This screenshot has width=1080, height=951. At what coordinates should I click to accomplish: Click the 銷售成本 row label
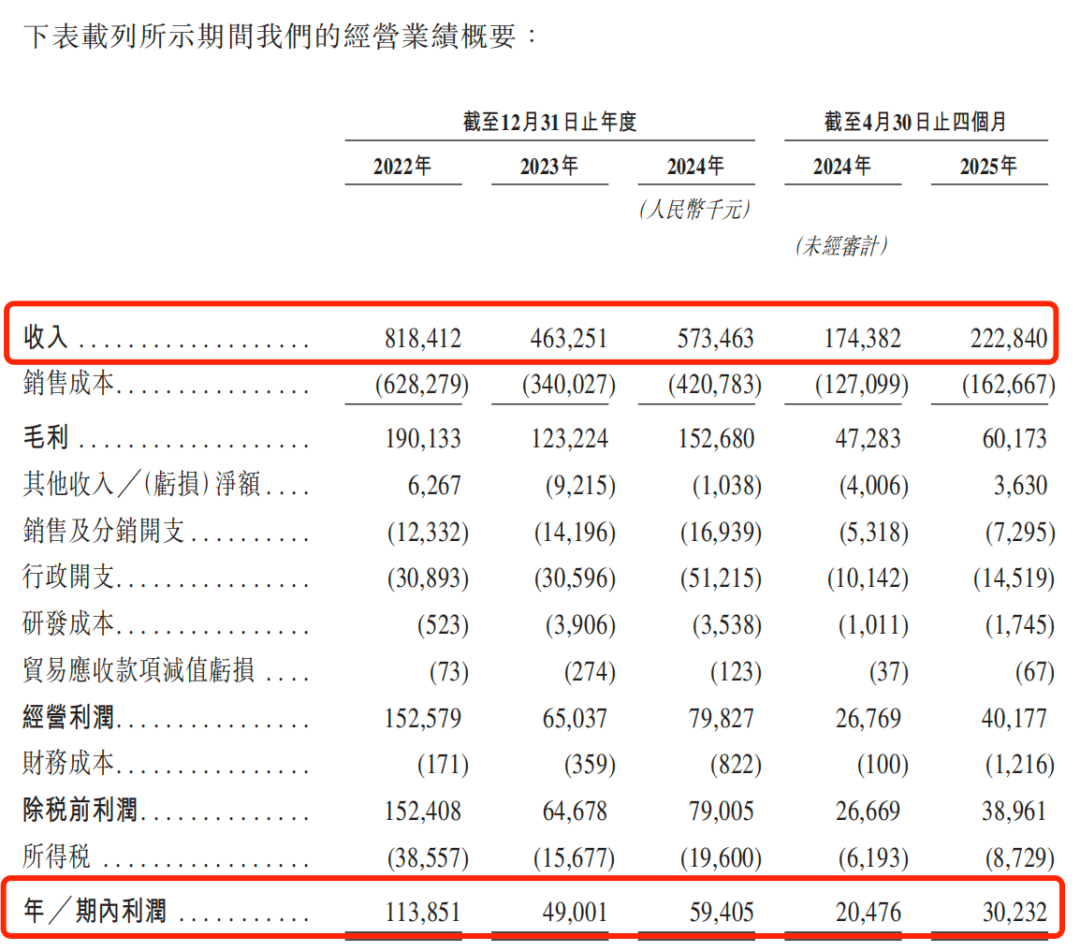(70, 384)
